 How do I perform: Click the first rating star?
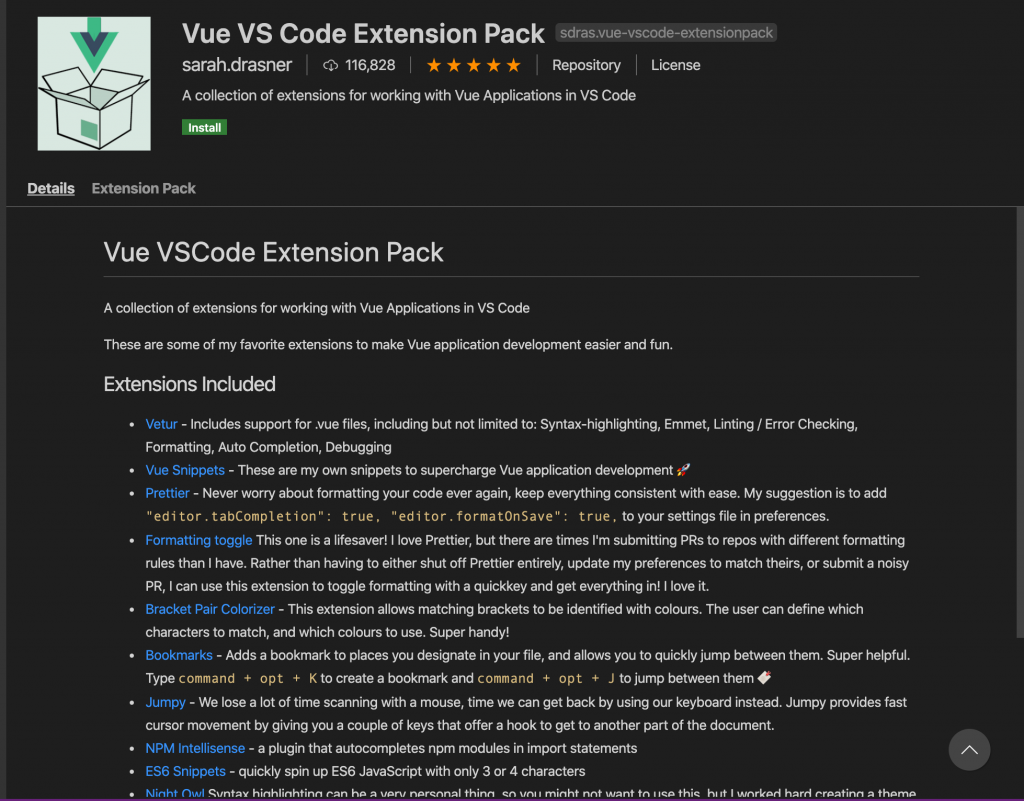pyautogui.click(x=433, y=64)
